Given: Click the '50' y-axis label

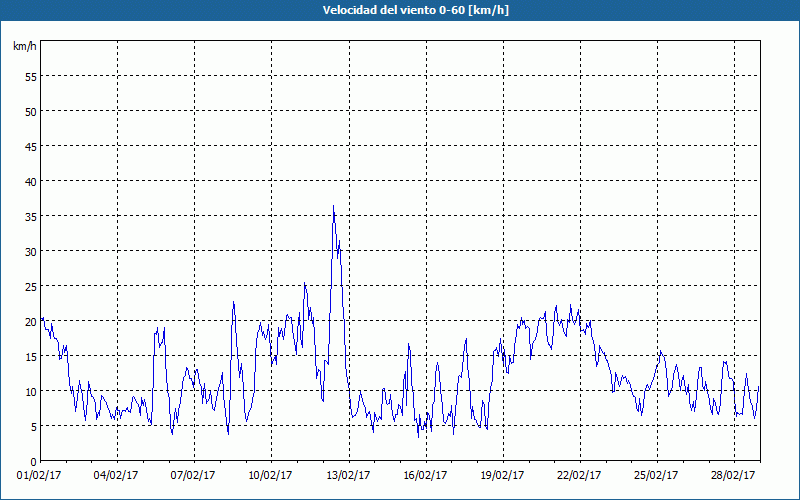Looking at the screenshot, I should (x=31, y=112).
